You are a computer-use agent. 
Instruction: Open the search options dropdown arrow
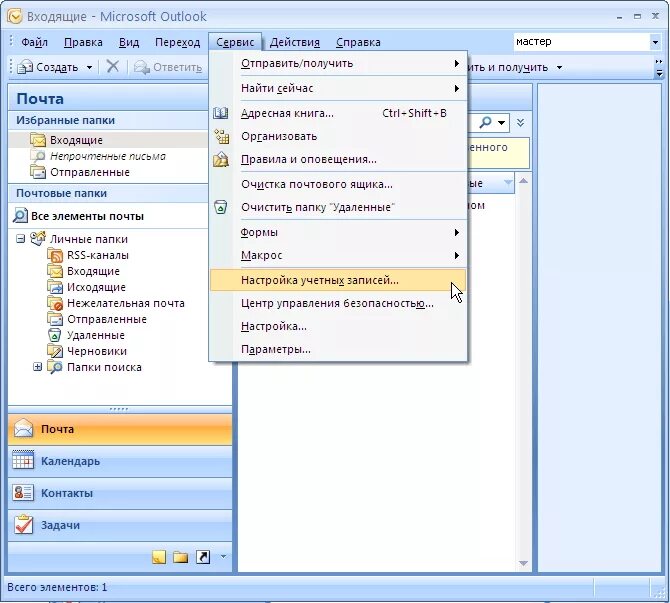(x=502, y=123)
